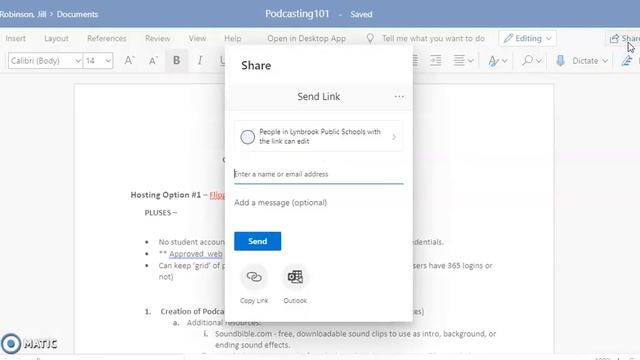Click the name or email address field
The width and height of the screenshot is (640, 360).
click(318, 174)
